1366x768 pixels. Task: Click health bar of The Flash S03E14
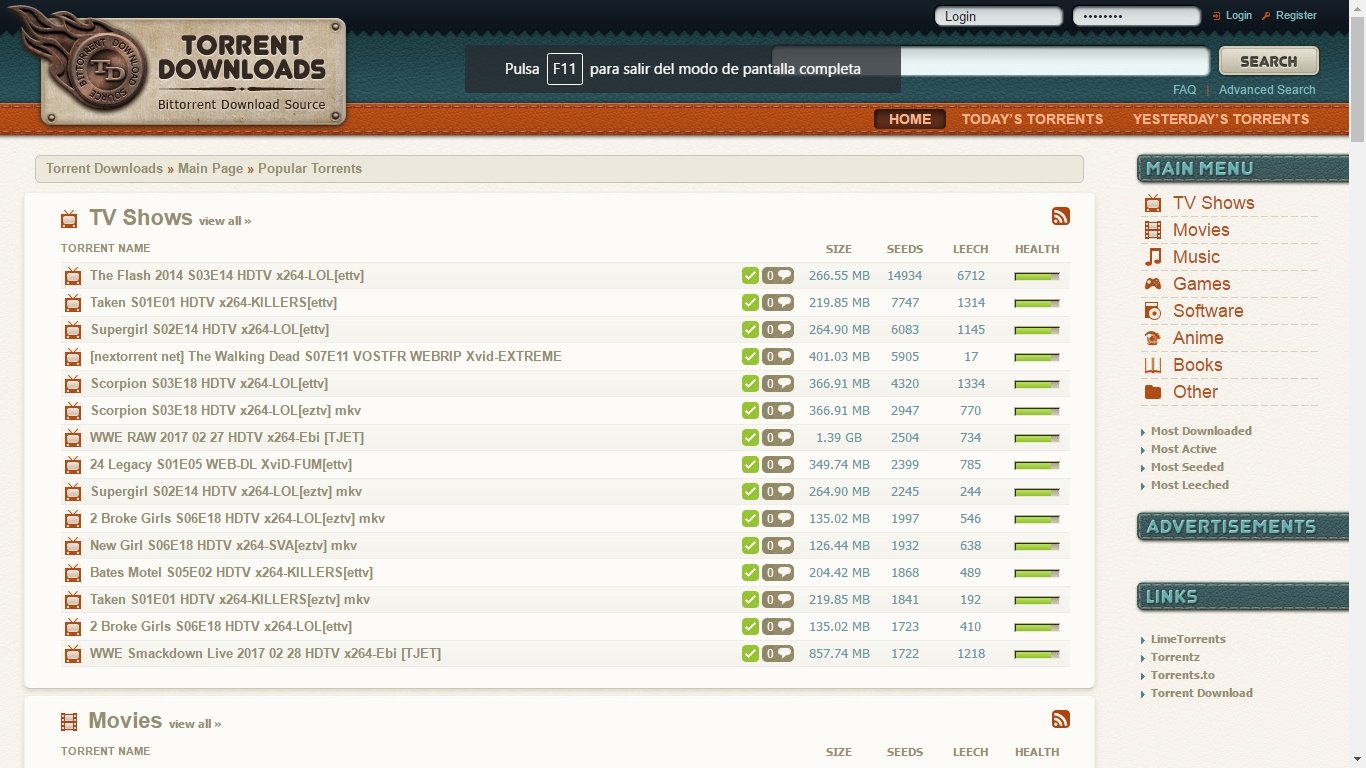pyautogui.click(x=1037, y=276)
